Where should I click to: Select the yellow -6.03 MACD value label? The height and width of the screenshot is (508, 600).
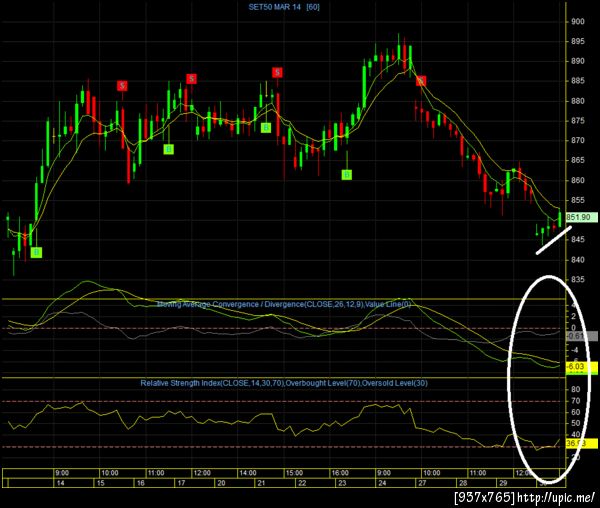(581, 366)
